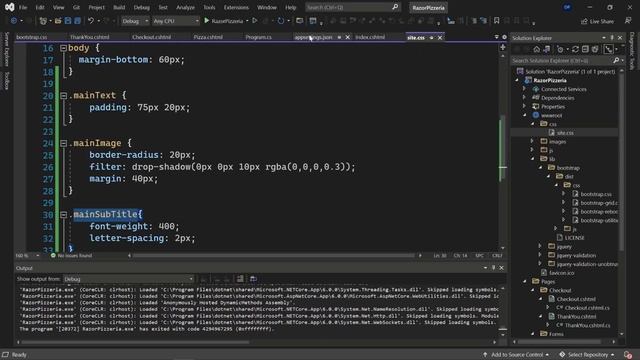Click the split editor plus icon
The height and width of the screenshot is (360, 640).
pos(502,47)
